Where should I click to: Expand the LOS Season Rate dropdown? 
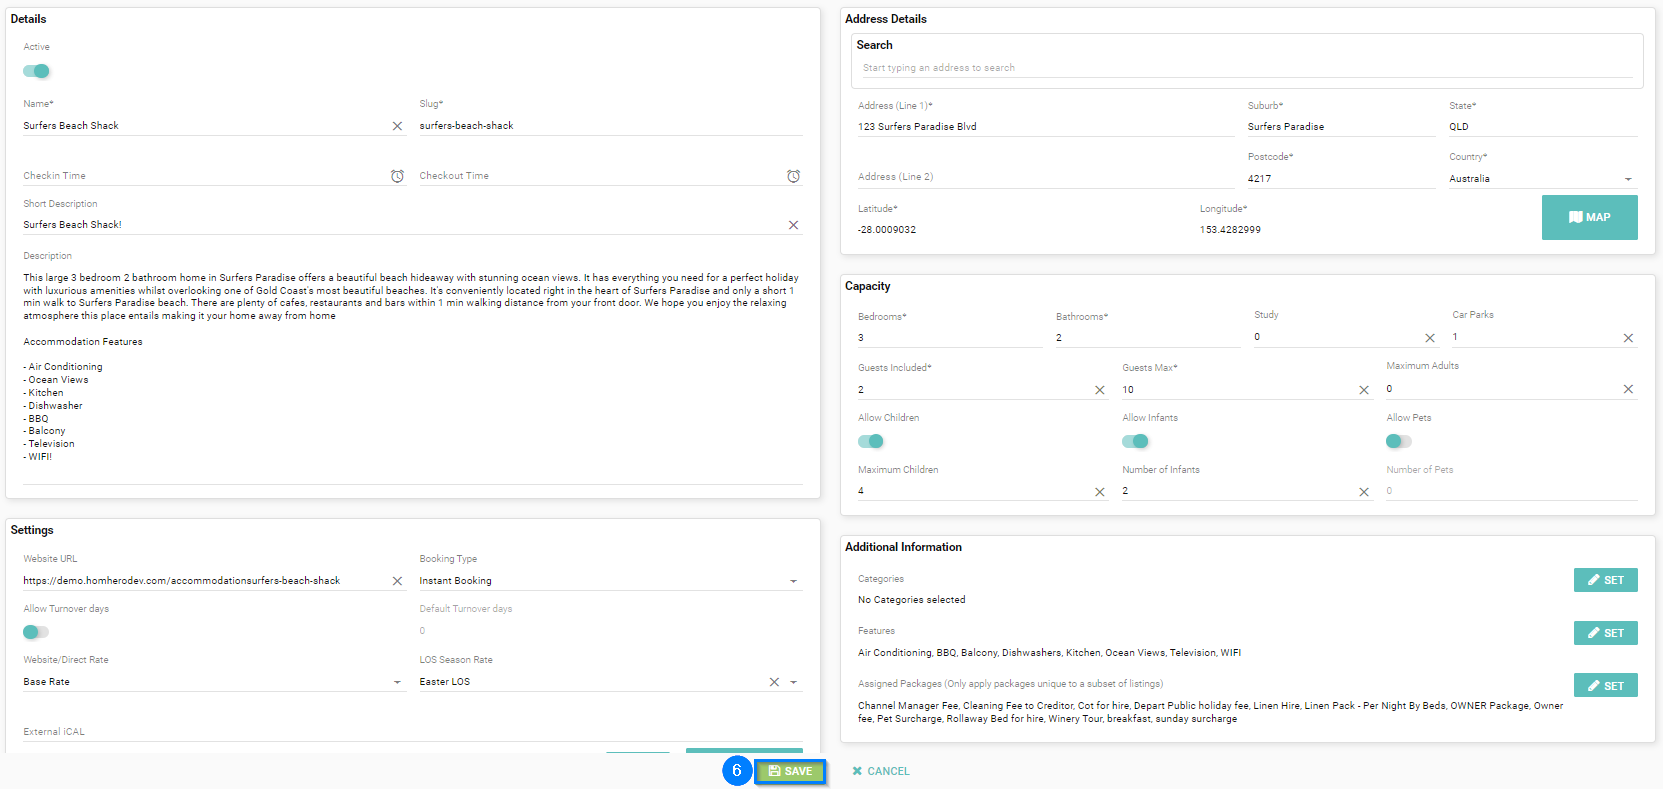793,682
